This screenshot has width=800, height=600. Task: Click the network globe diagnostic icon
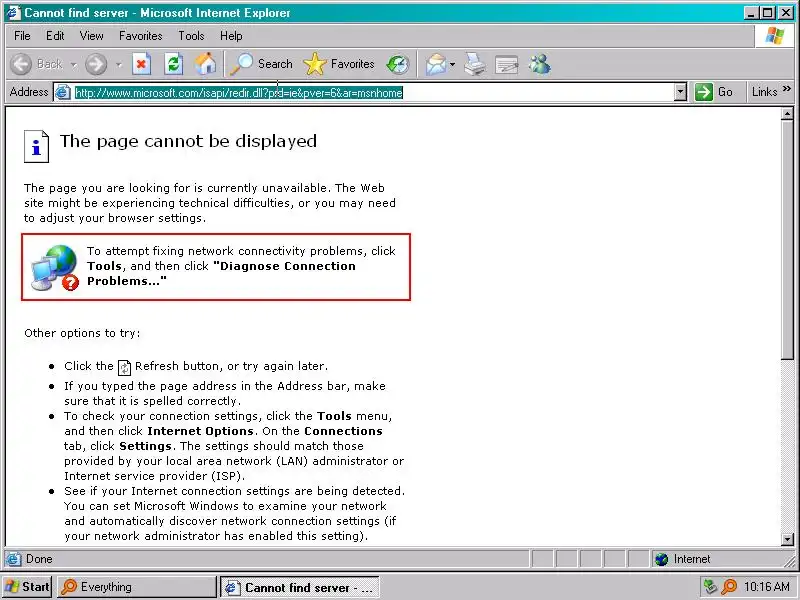55,267
